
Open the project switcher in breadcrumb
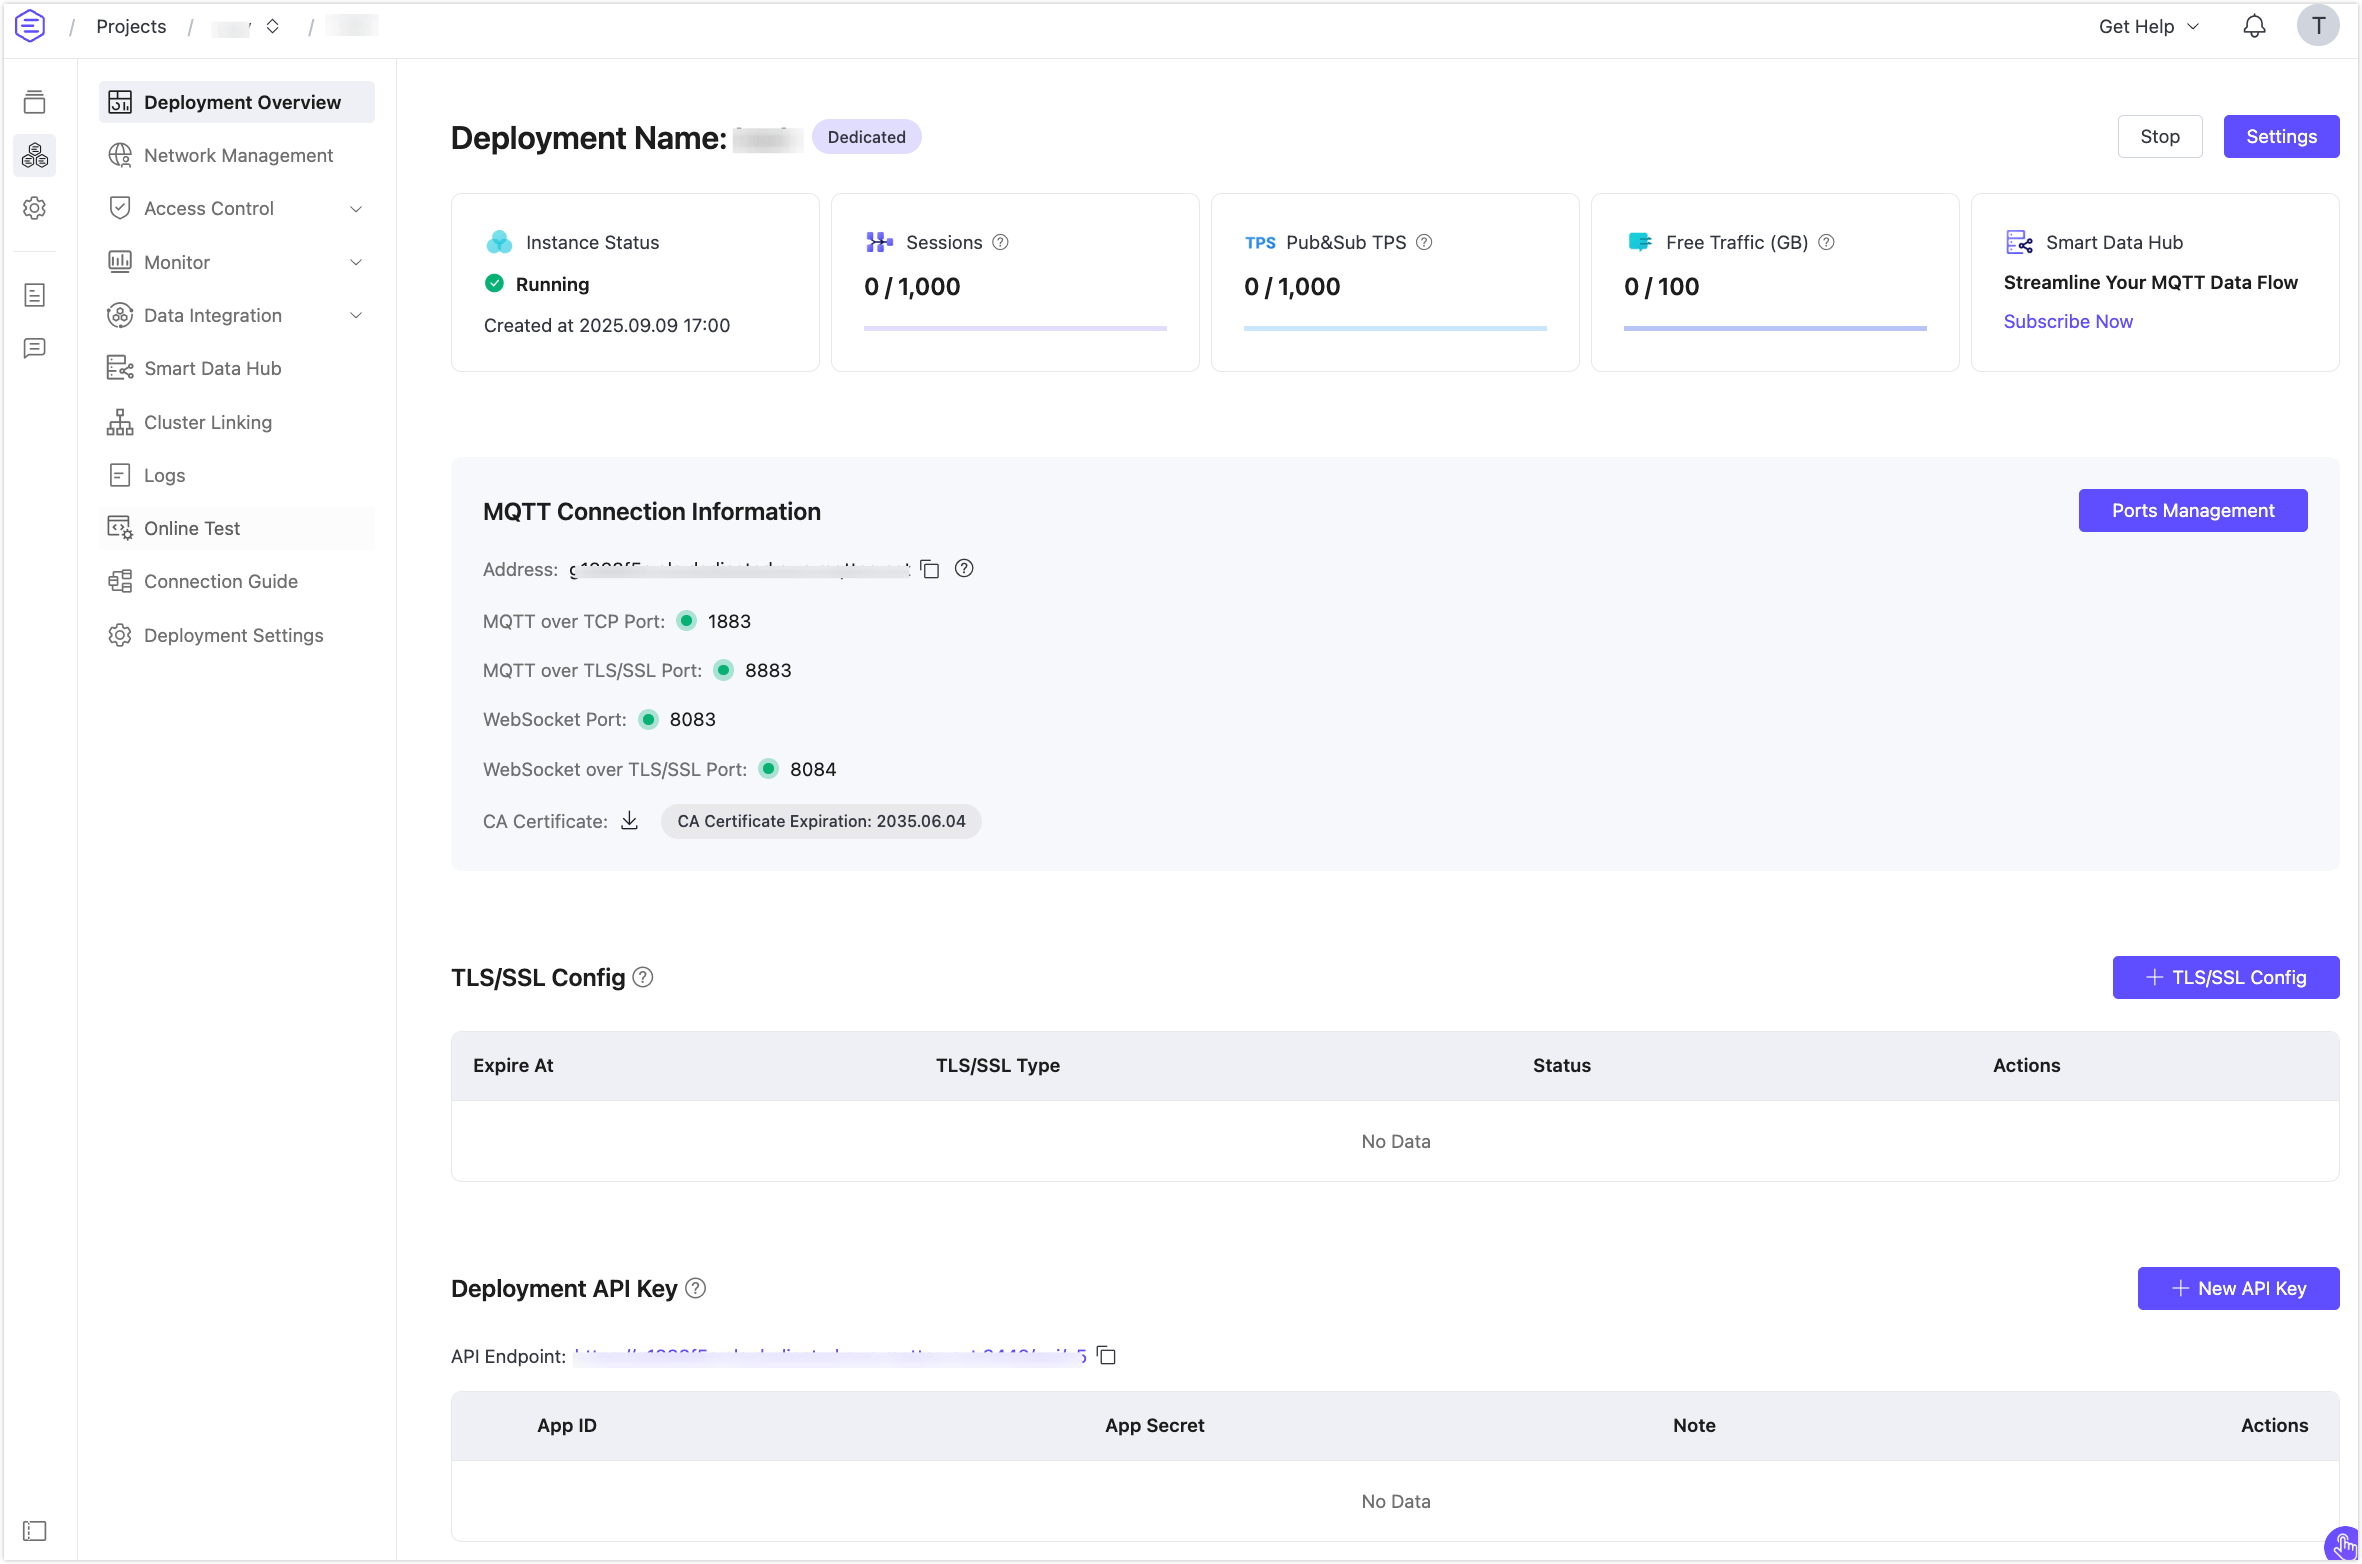pos(272,27)
